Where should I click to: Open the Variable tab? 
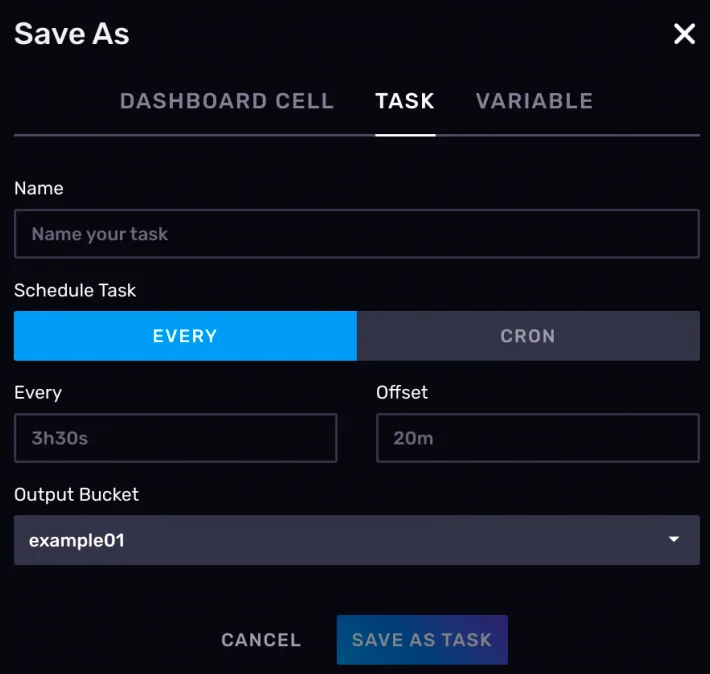click(x=534, y=101)
